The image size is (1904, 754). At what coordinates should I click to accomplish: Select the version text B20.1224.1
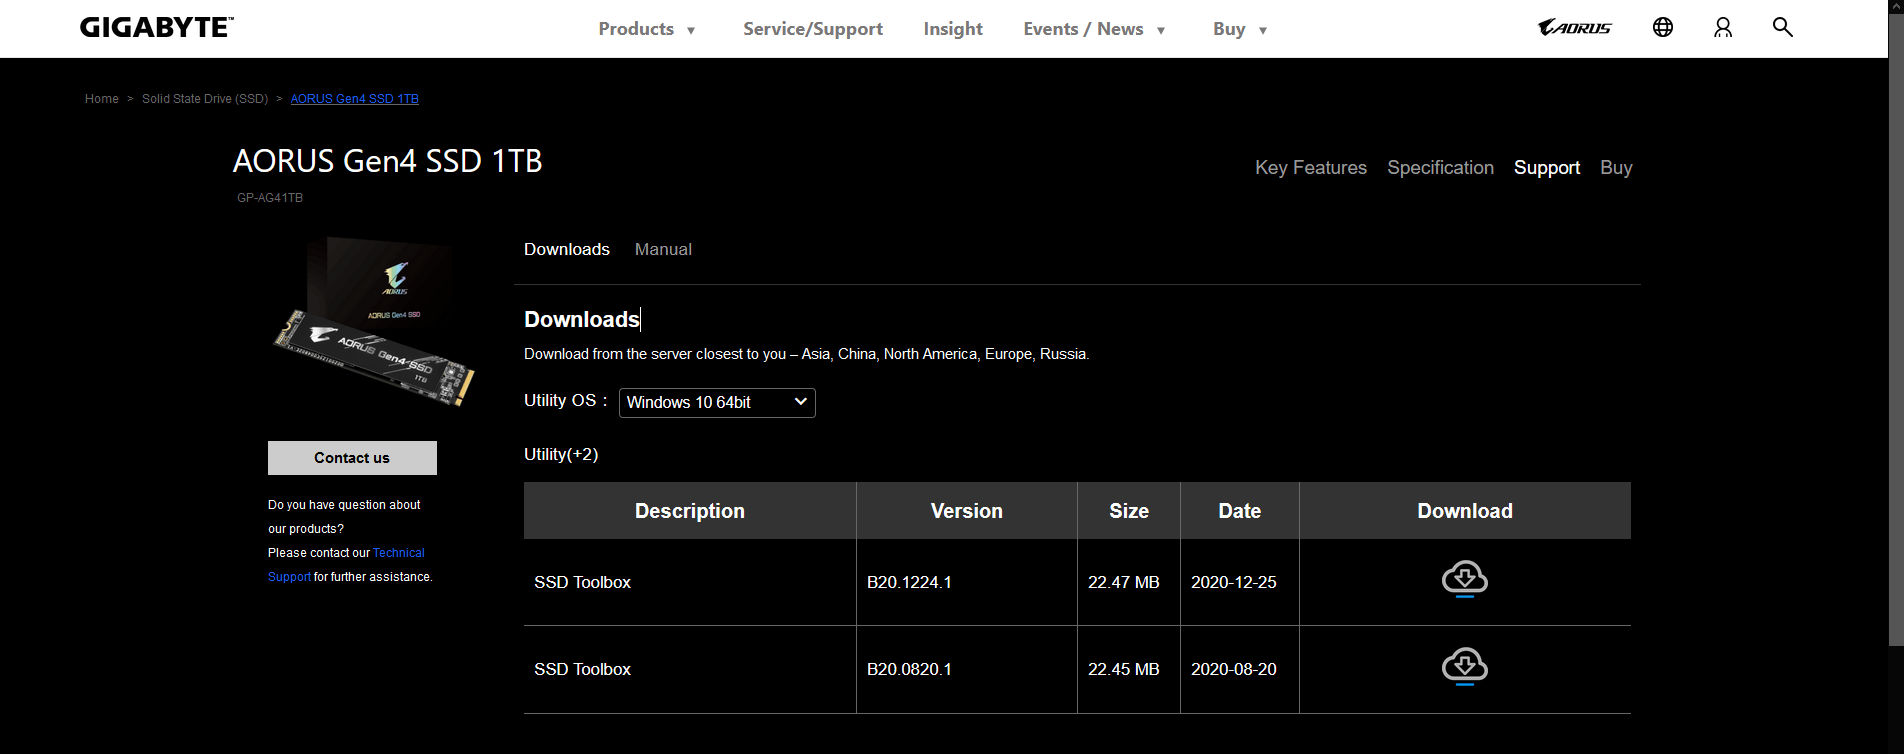[x=909, y=583]
